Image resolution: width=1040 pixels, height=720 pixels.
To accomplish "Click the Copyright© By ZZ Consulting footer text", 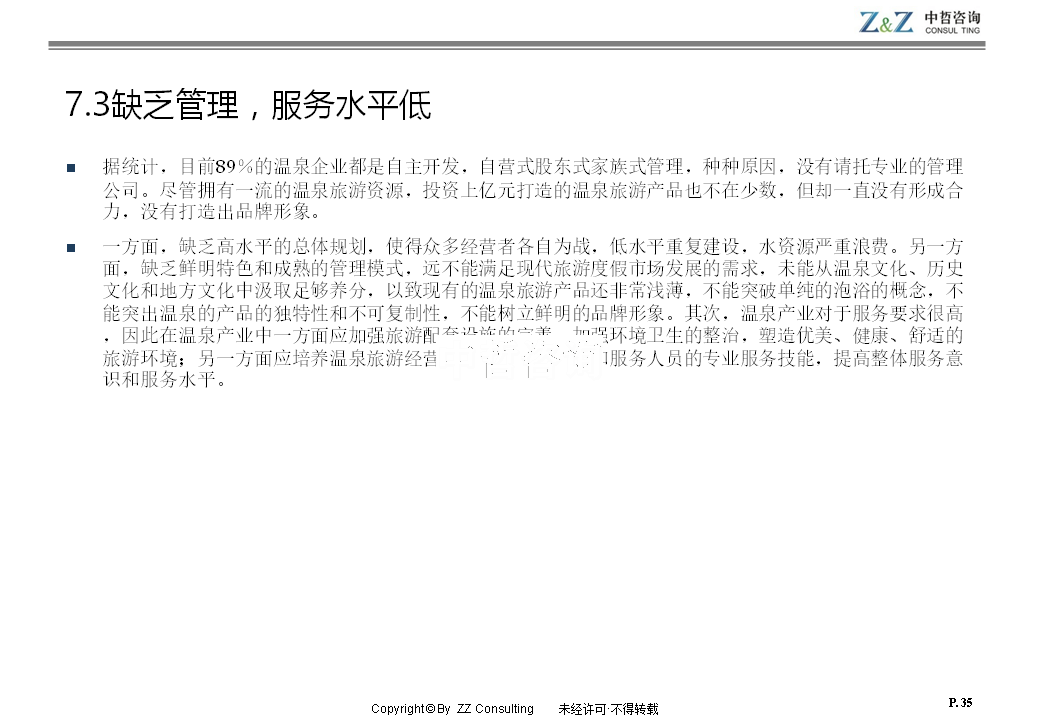I will pos(452,709).
